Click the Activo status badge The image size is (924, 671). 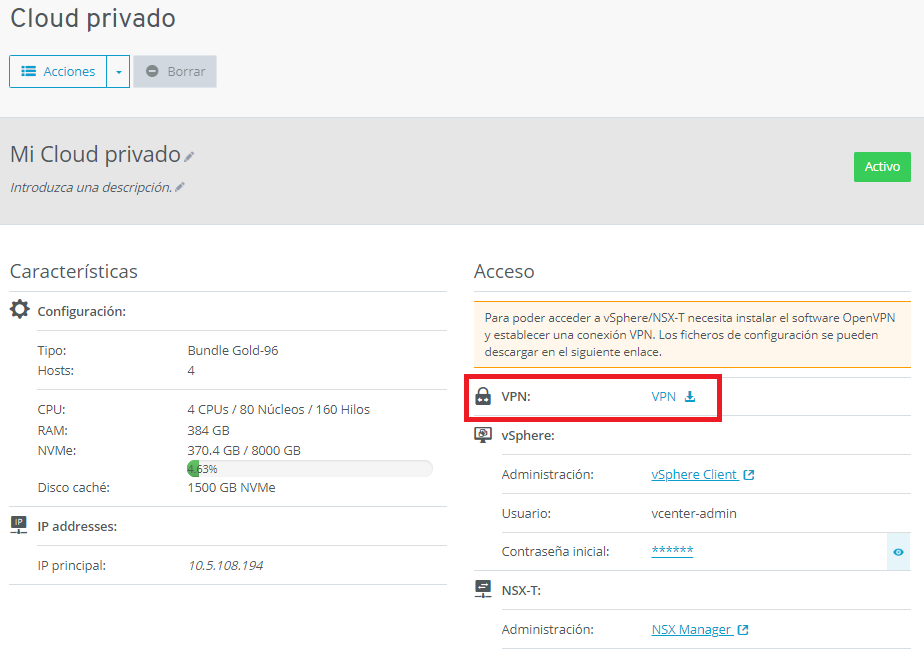point(882,167)
